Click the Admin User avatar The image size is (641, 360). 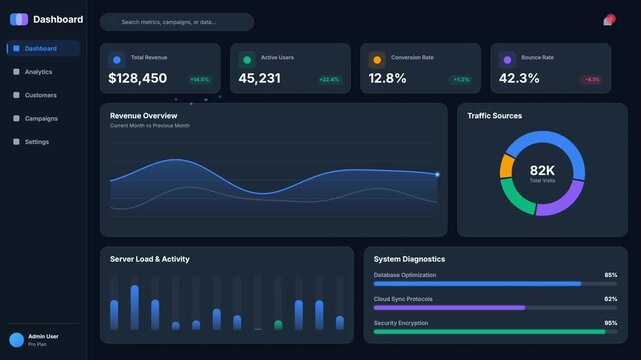16,340
